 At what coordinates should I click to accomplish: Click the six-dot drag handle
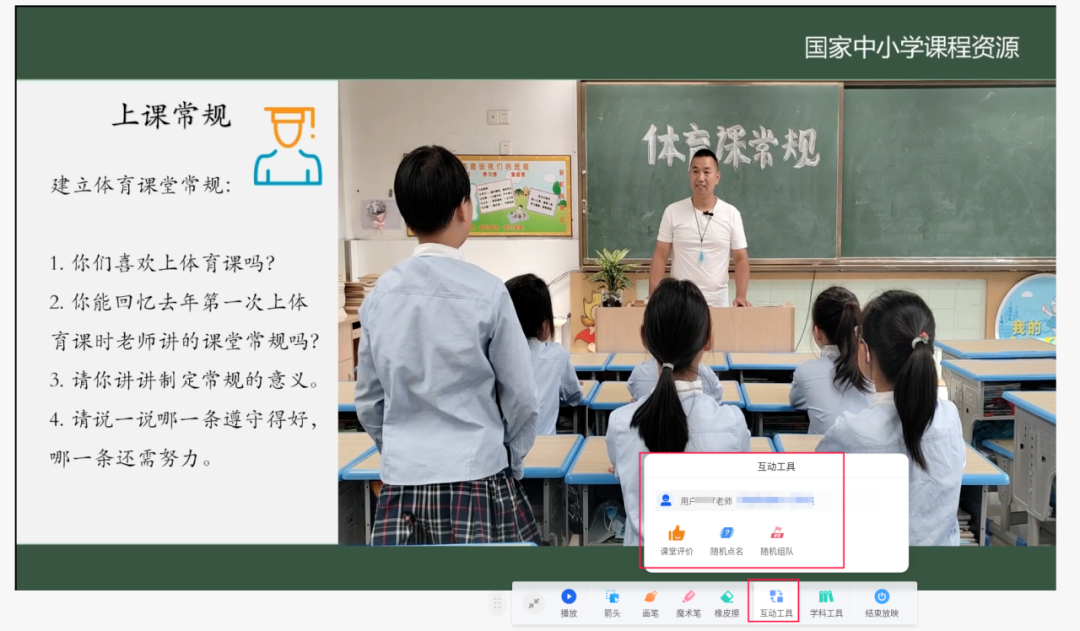pyautogui.click(x=498, y=602)
